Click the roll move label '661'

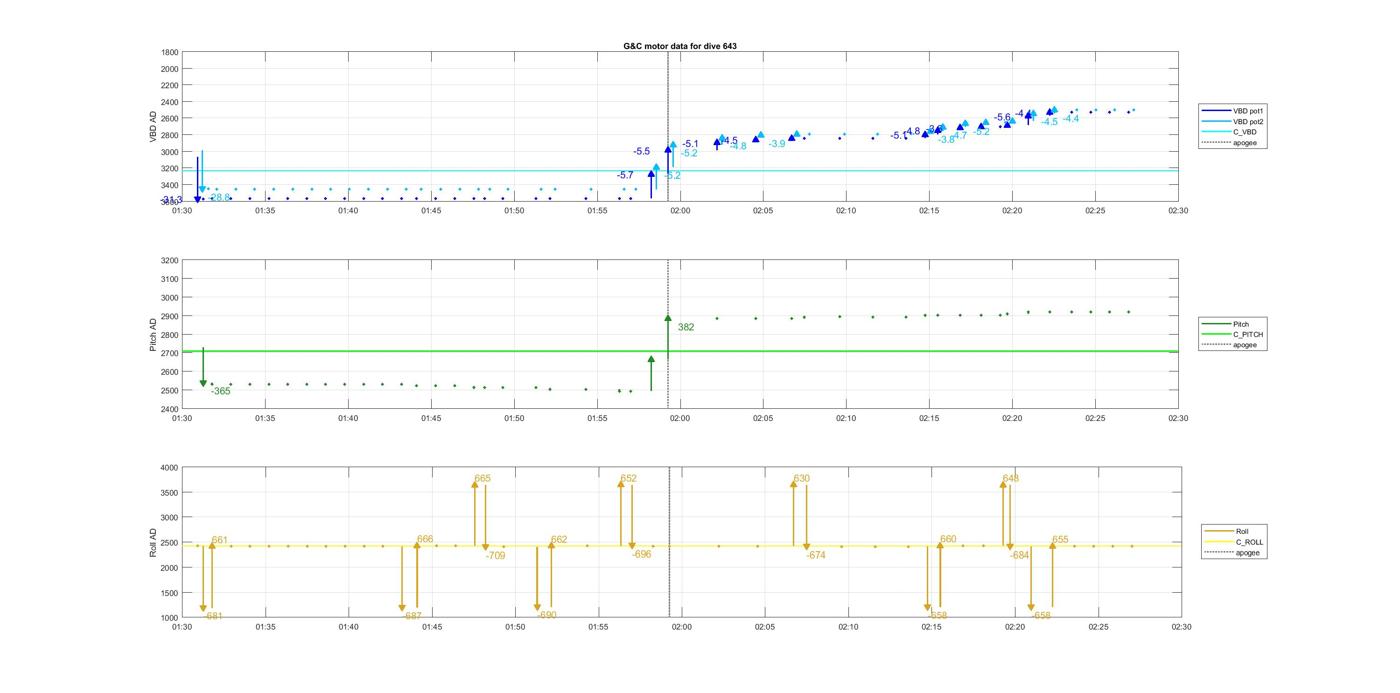(220, 540)
